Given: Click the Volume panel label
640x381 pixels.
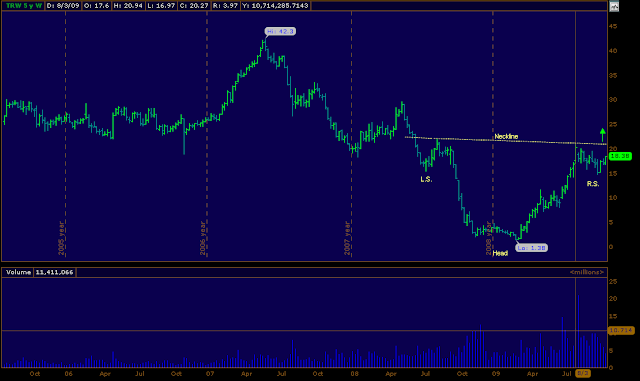Looking at the screenshot, I should pos(18,272).
